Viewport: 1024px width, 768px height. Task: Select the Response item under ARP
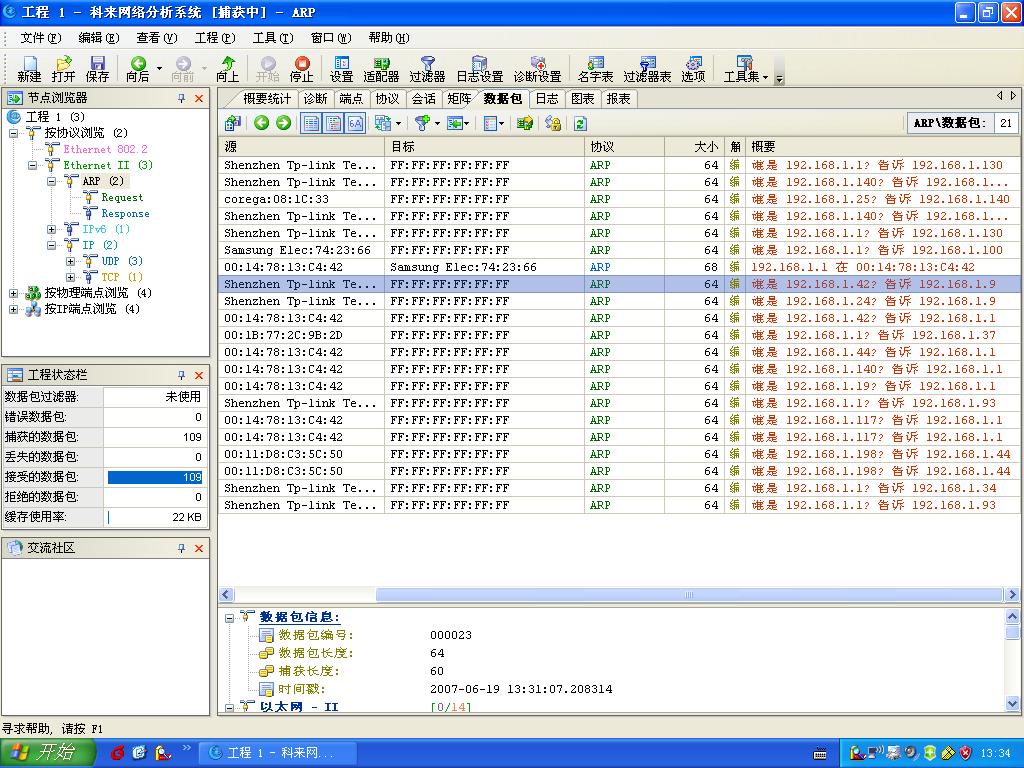125,213
